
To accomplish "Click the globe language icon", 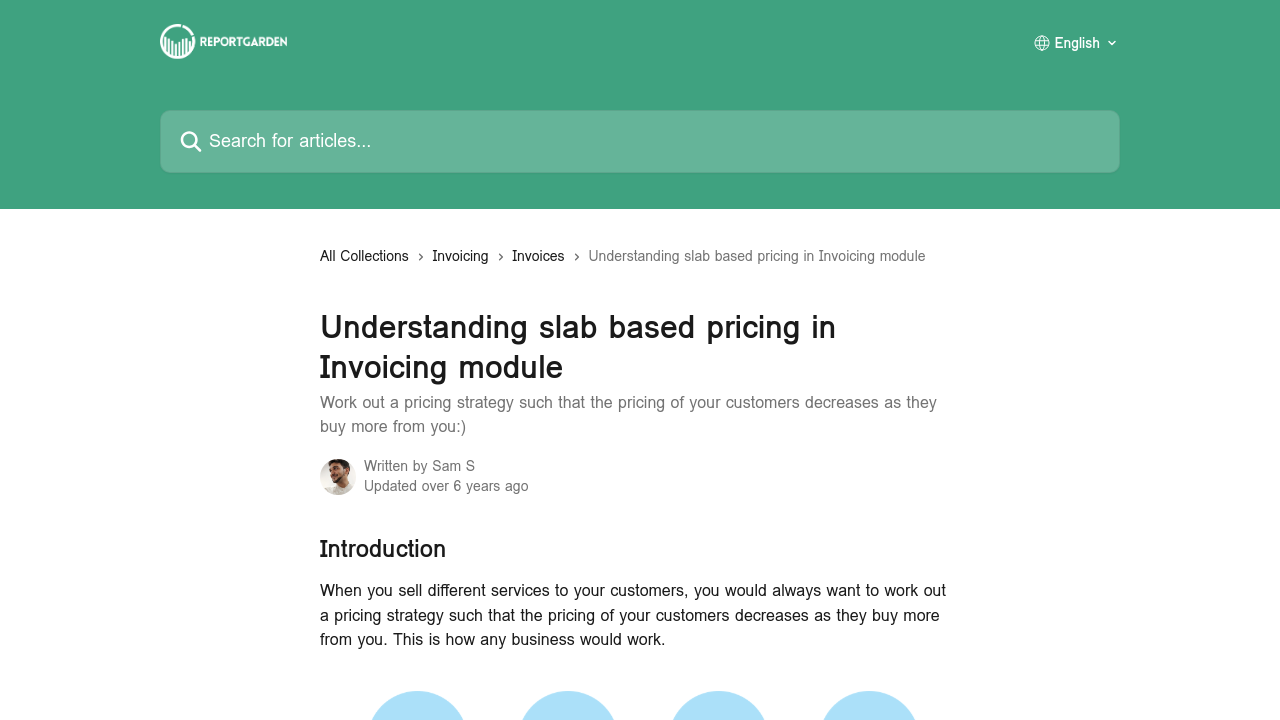I will coord(1042,43).
